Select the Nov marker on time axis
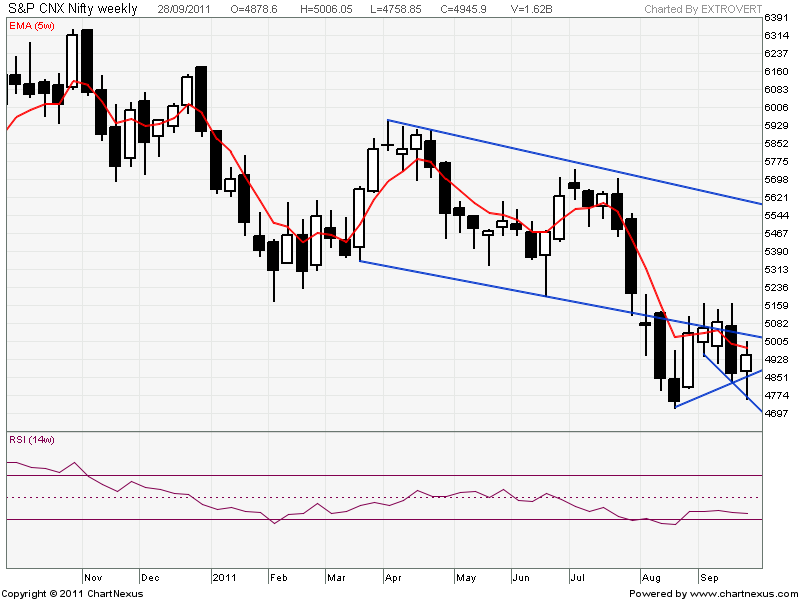800x600 pixels. pos(94,578)
